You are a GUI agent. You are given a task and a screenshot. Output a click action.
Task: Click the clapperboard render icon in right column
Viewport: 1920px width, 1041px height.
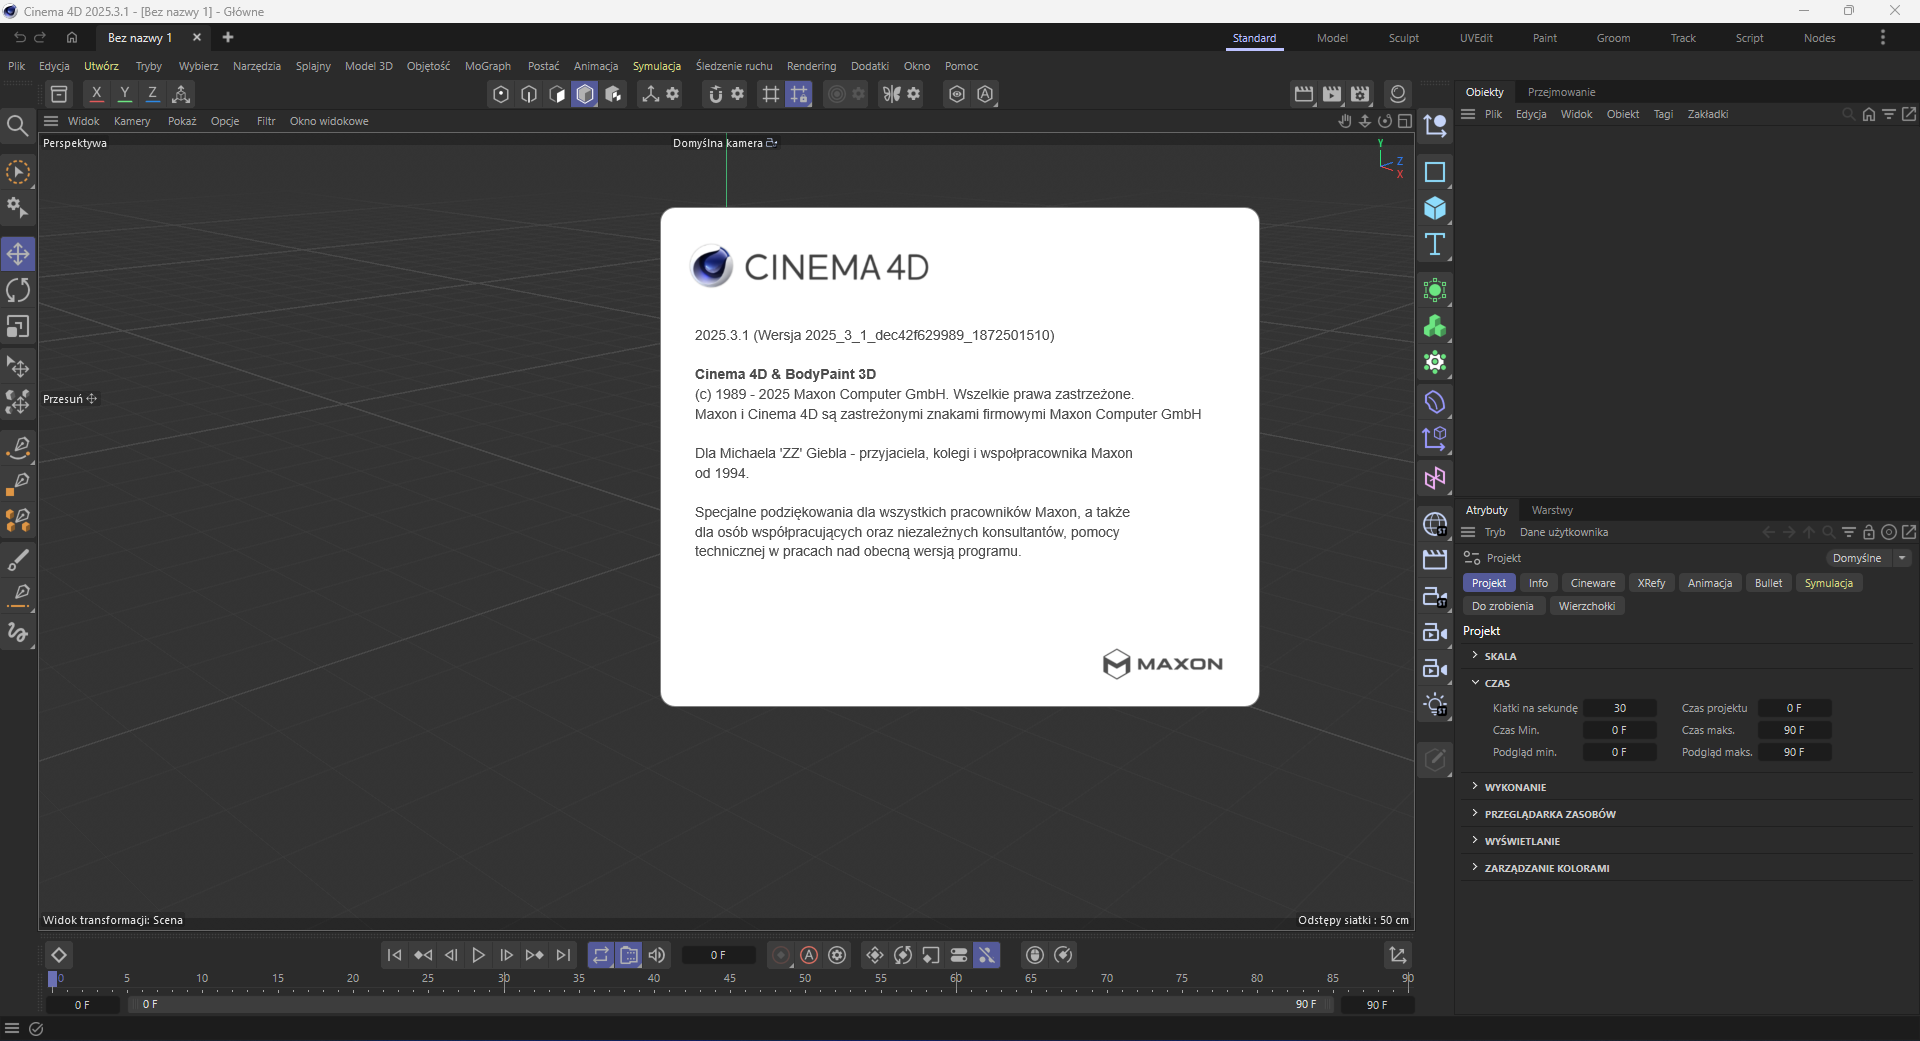point(1435,560)
